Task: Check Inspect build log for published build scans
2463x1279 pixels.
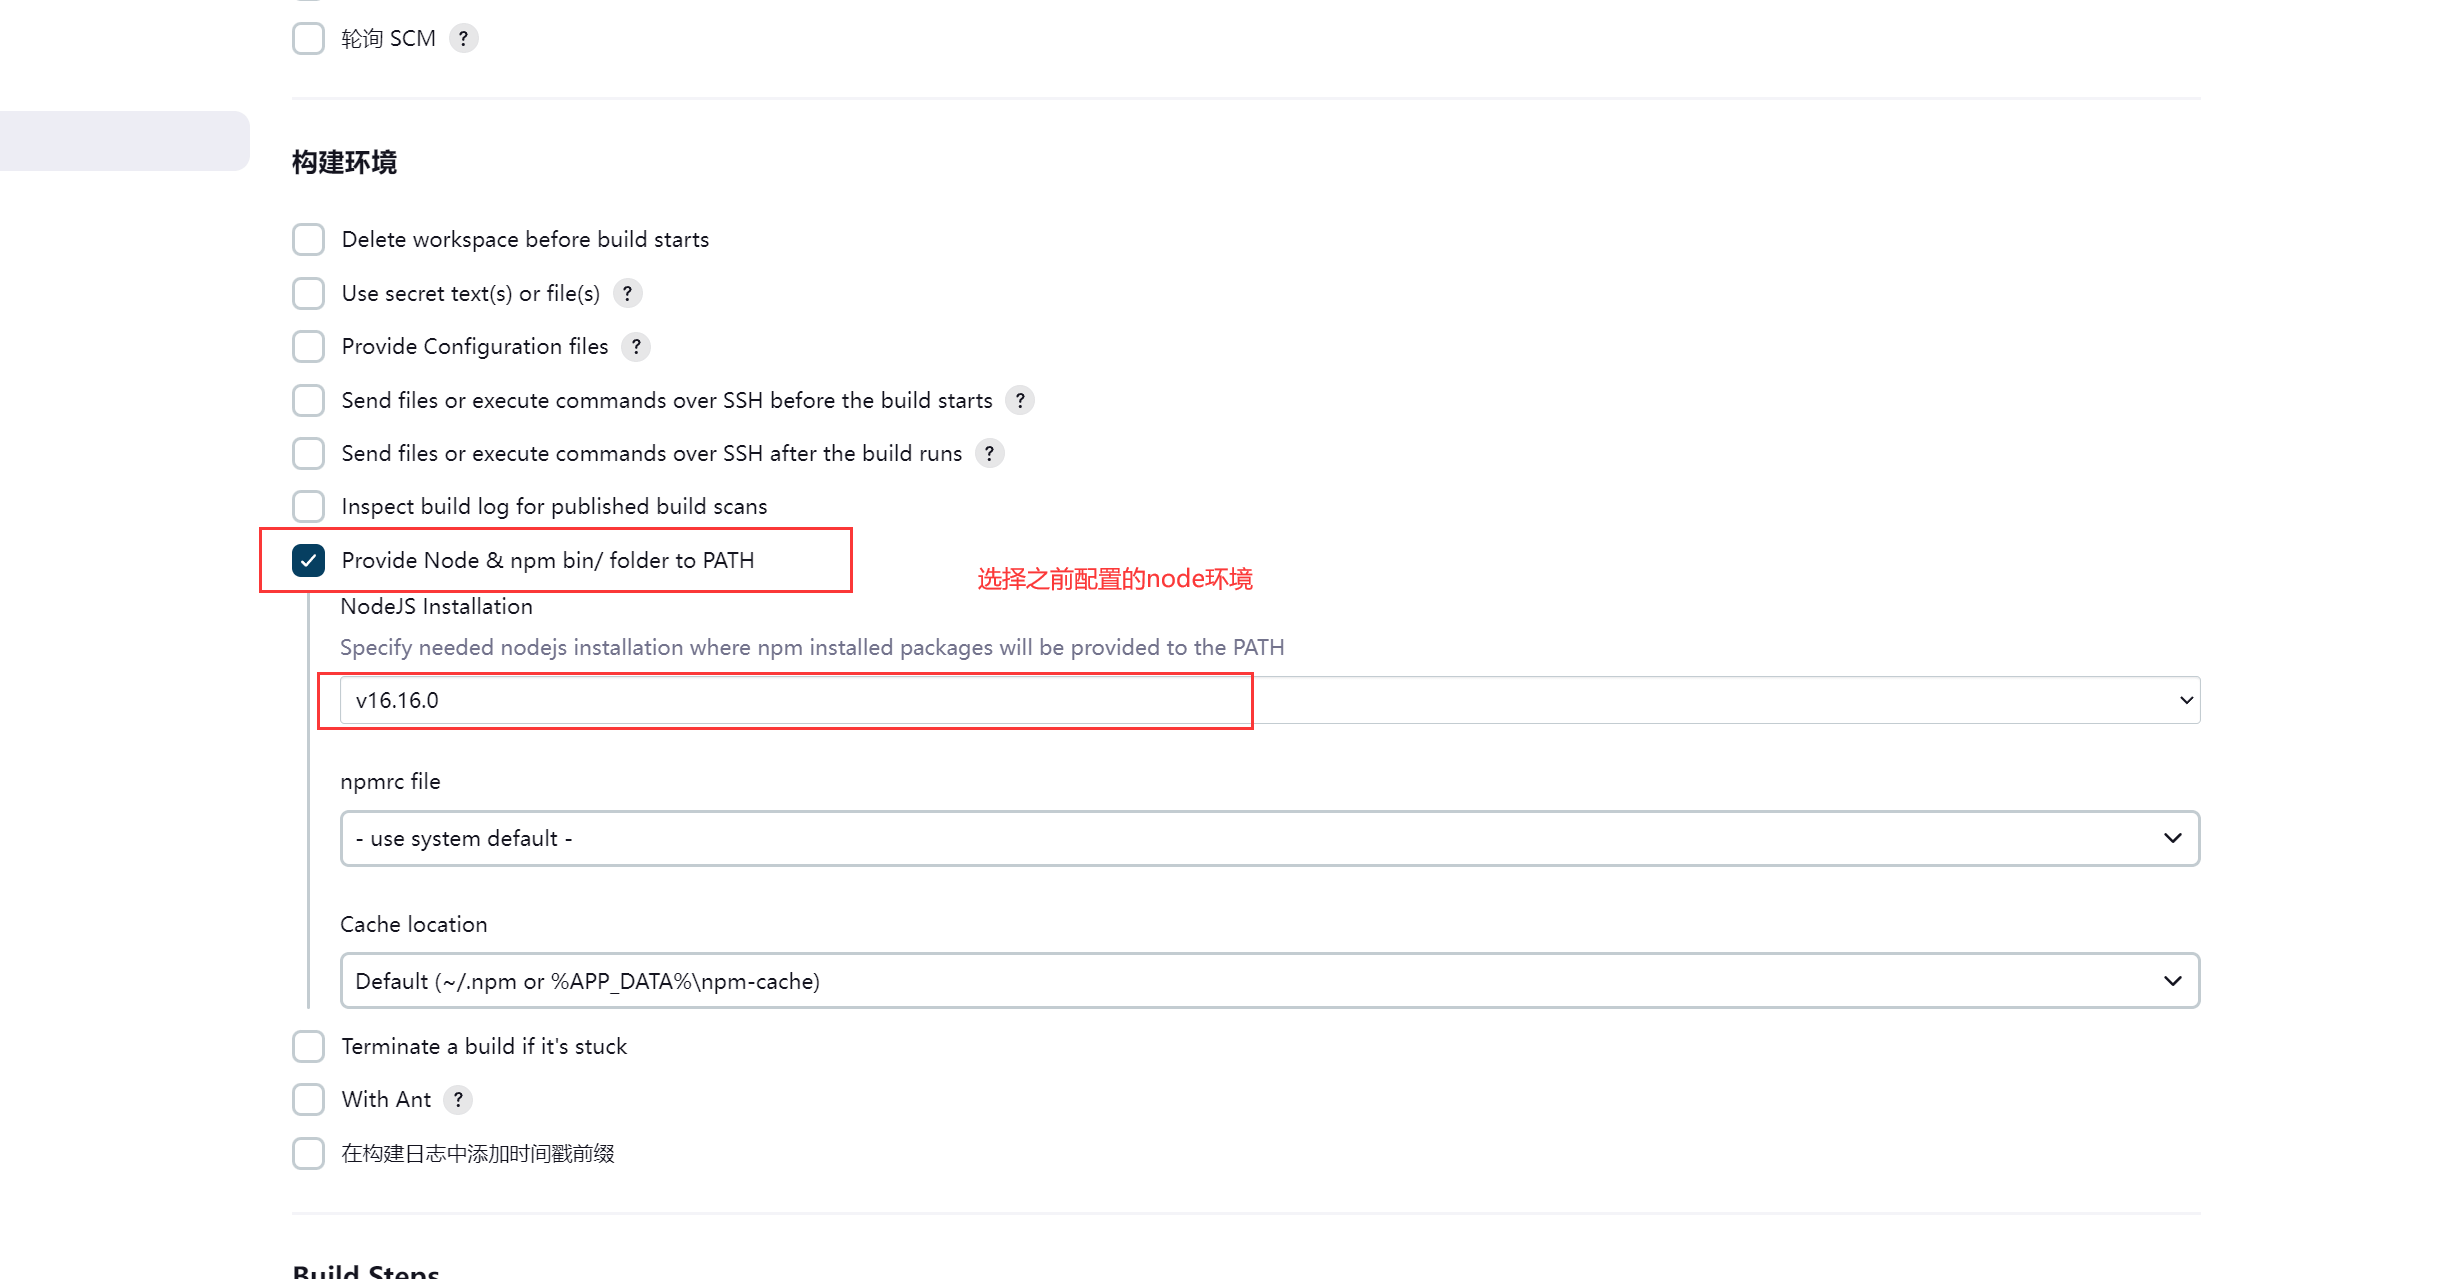Action: 308,506
